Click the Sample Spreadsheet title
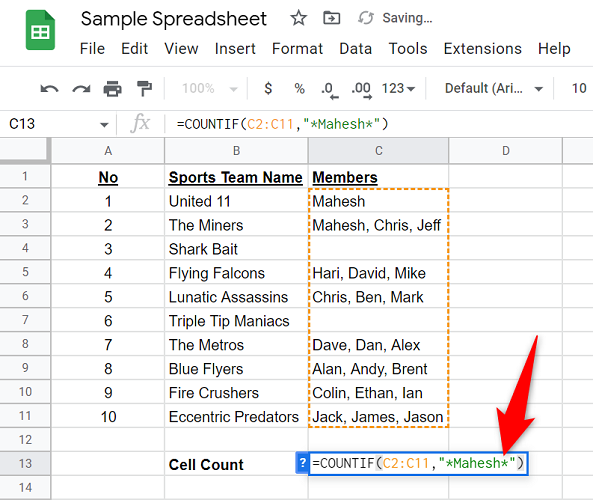The image size is (593, 500). tap(174, 19)
